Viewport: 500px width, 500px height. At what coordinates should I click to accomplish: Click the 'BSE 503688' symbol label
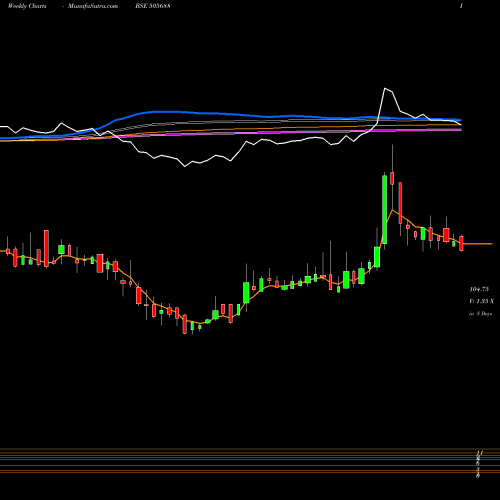pos(153,6)
